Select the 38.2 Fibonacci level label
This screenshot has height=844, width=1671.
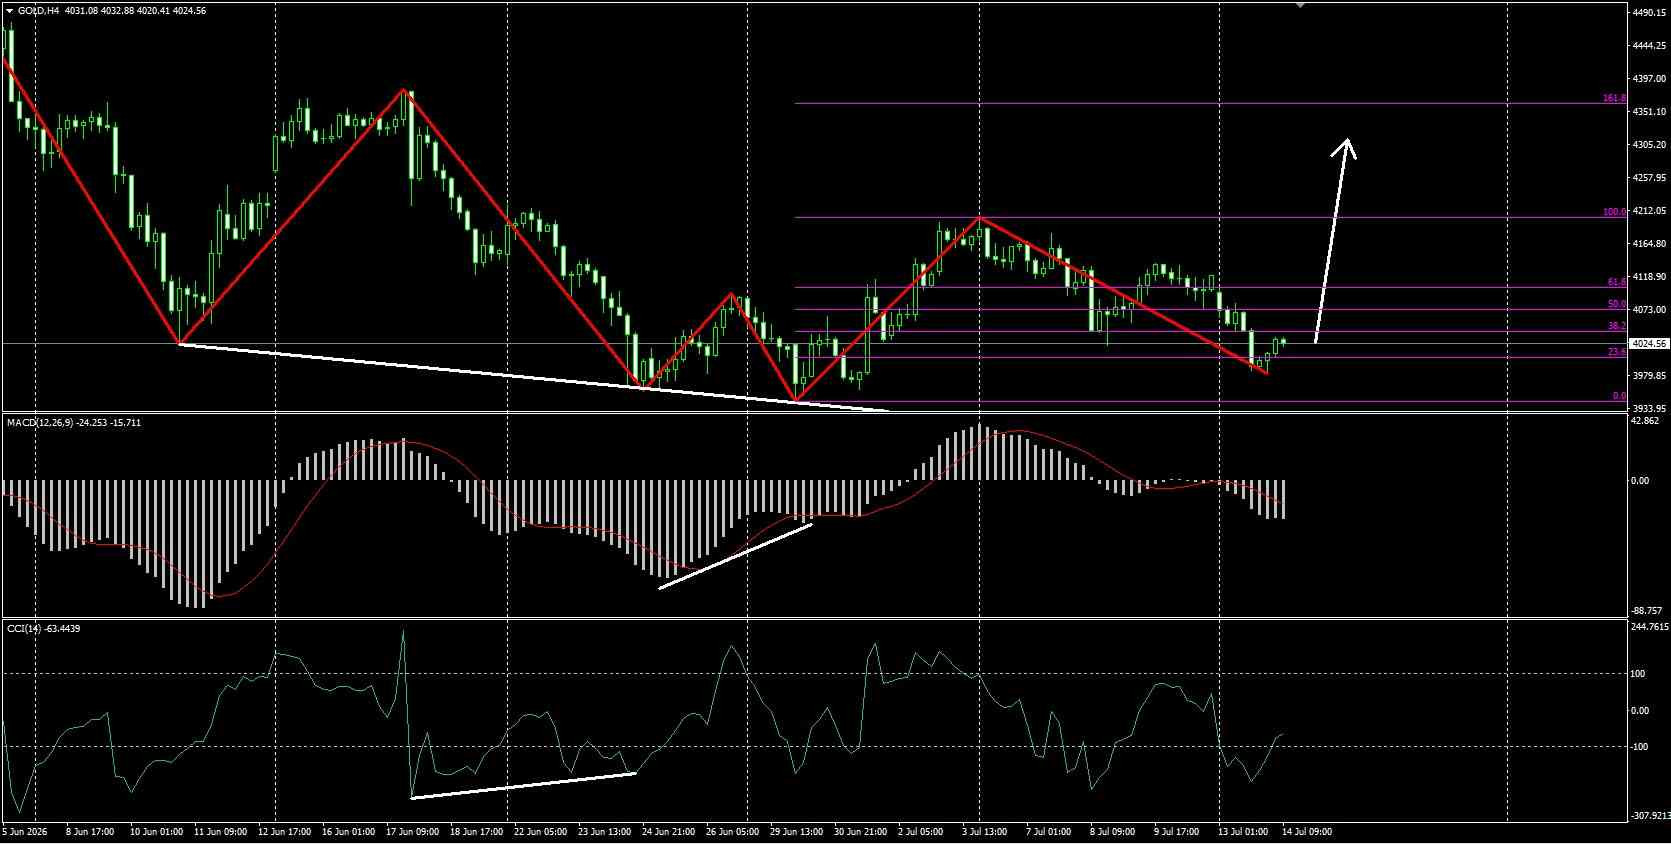point(1617,326)
